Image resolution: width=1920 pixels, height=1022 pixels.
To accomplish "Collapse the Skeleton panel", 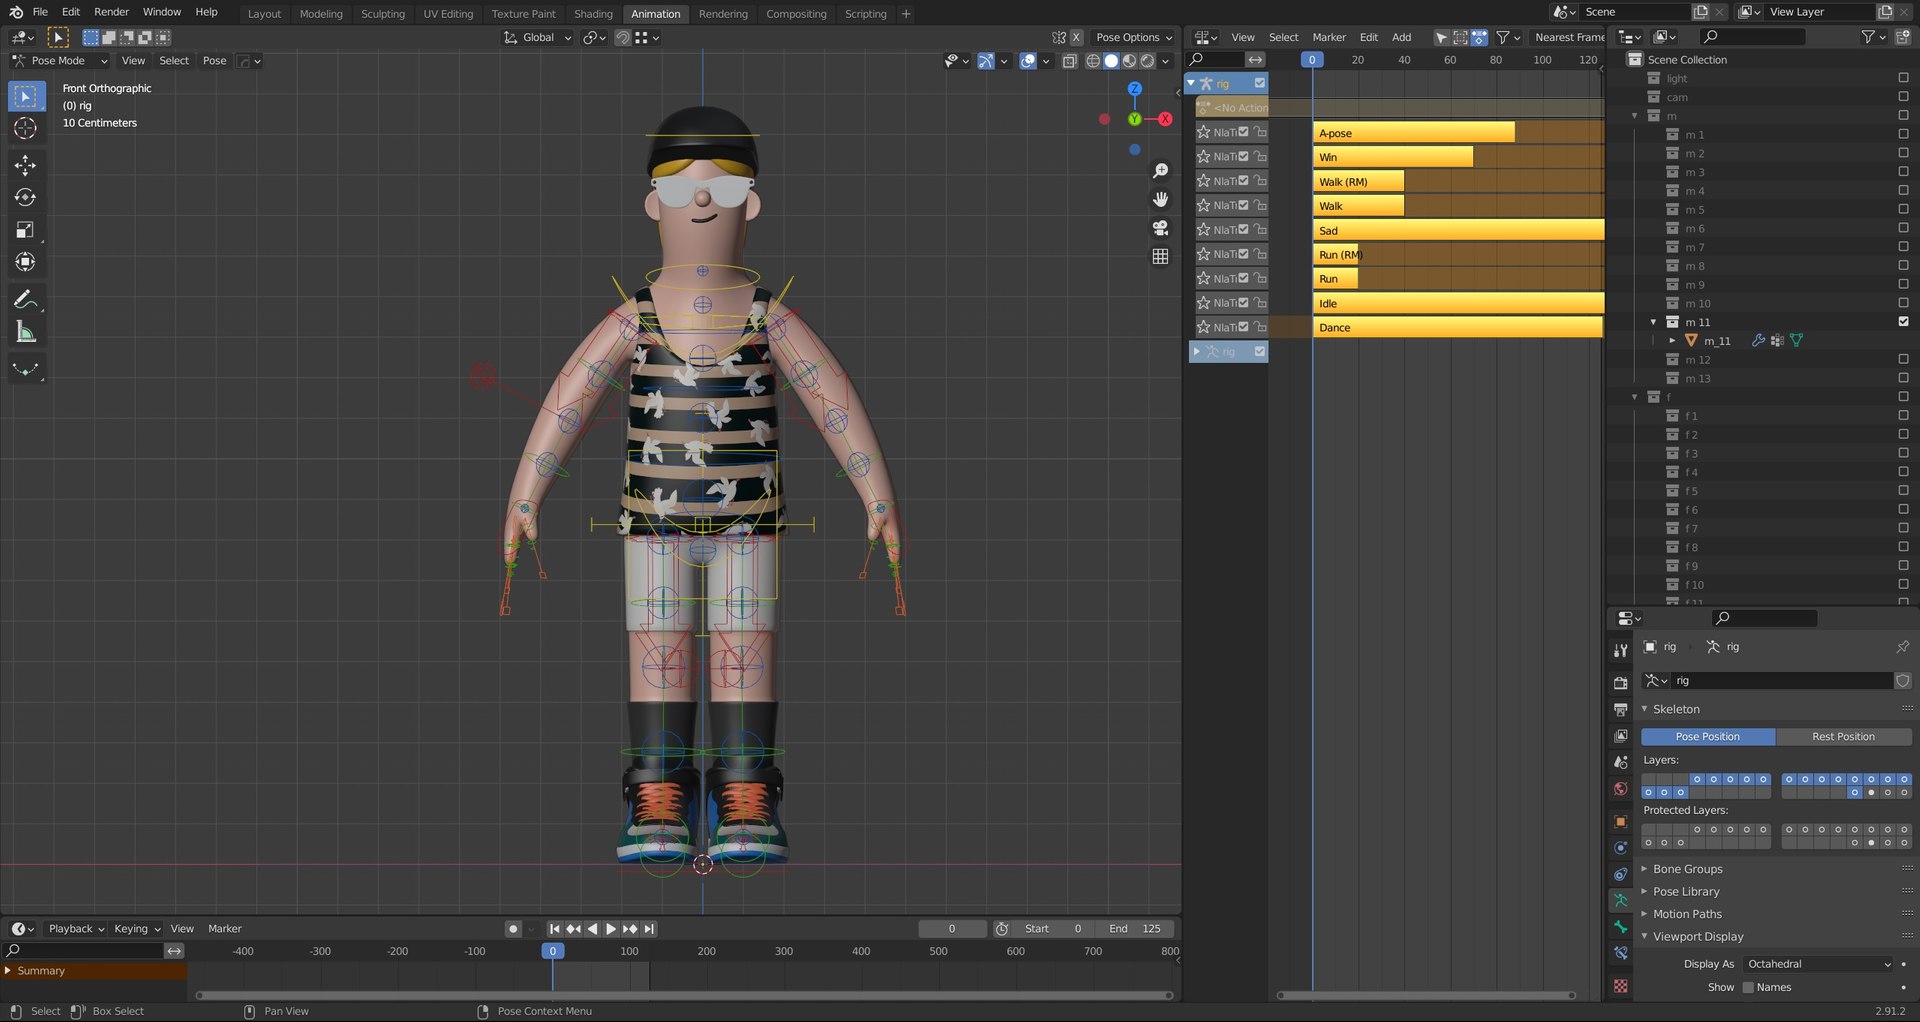I will (x=1676, y=709).
